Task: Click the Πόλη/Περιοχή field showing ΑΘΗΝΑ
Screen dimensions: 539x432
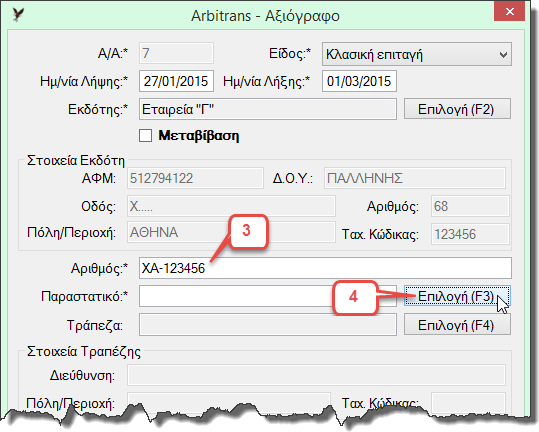Action: (x=231, y=232)
